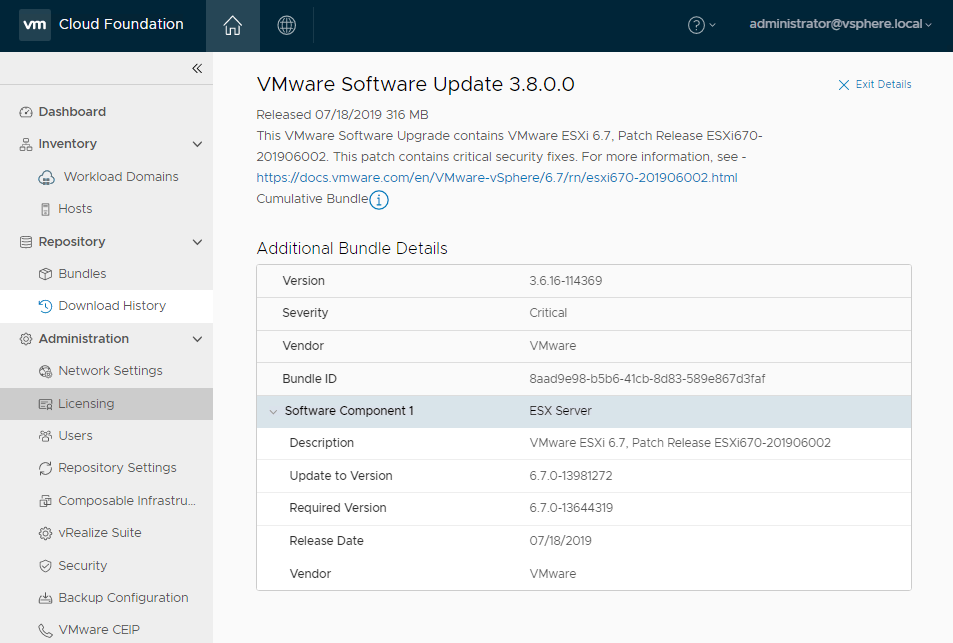Click Repository section label
Viewport: 953px width, 643px height.
72,242
